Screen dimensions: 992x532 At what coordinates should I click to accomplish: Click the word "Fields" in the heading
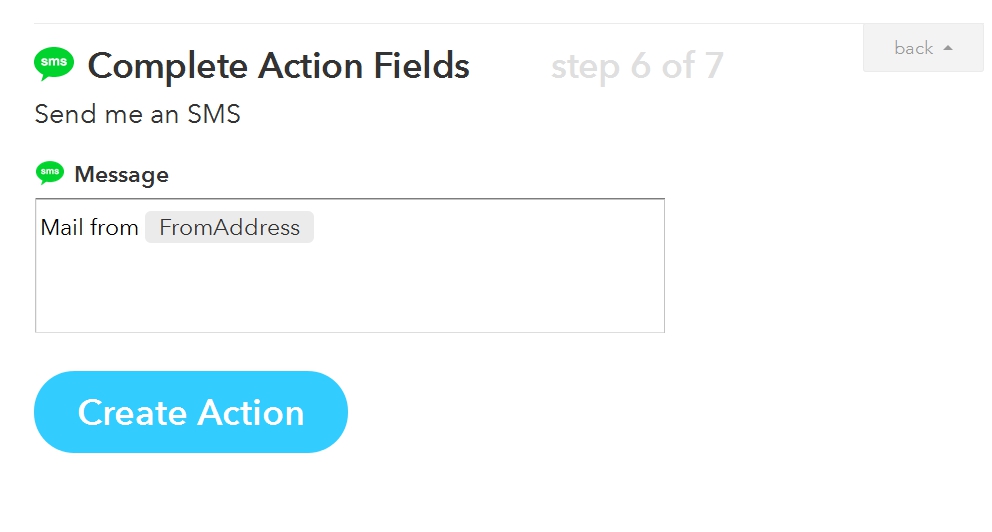coord(421,66)
